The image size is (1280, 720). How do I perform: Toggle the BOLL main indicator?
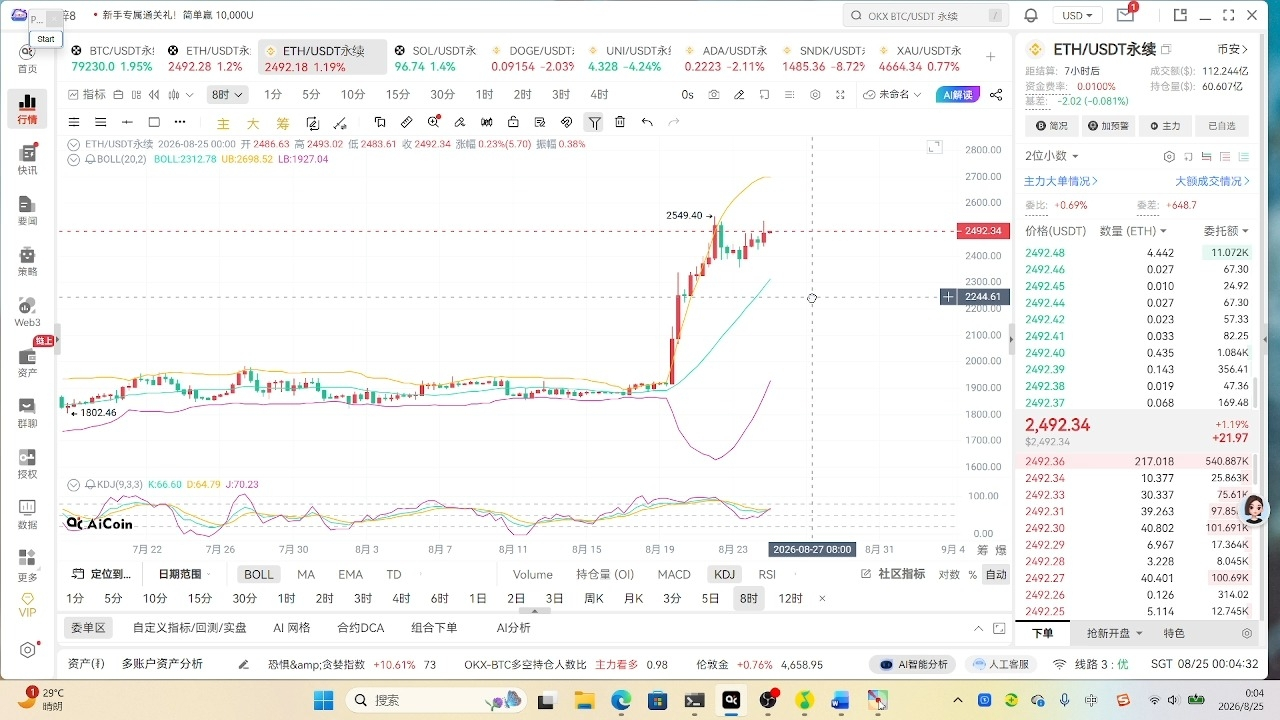point(258,574)
